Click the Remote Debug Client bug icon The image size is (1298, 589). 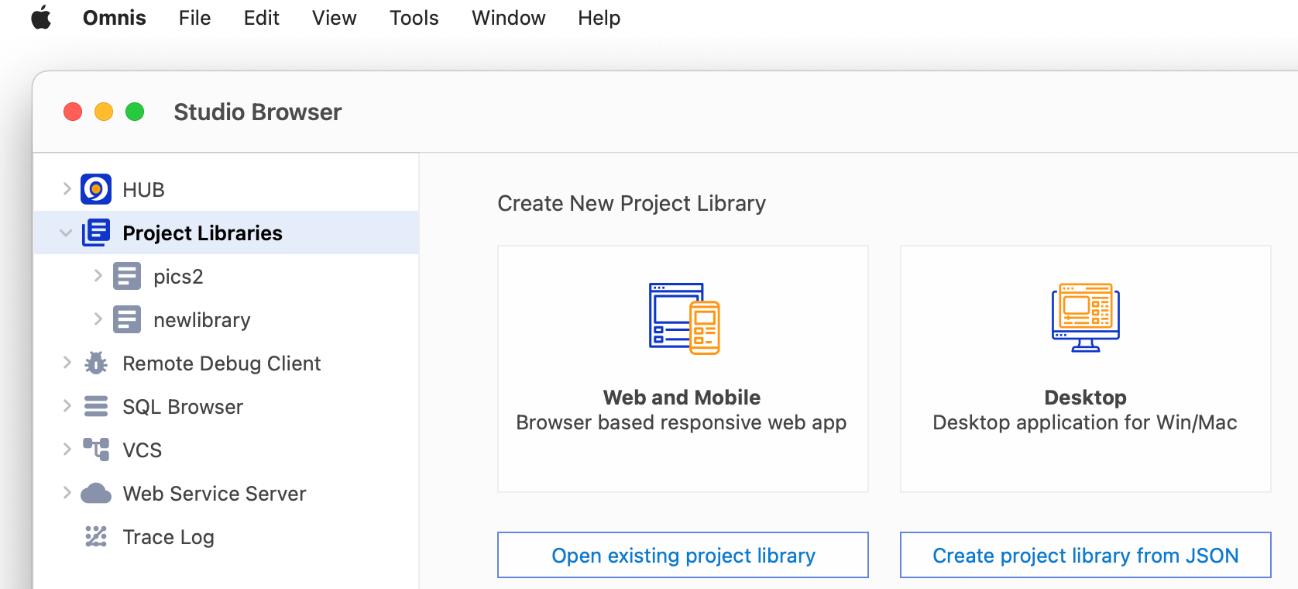[96, 363]
